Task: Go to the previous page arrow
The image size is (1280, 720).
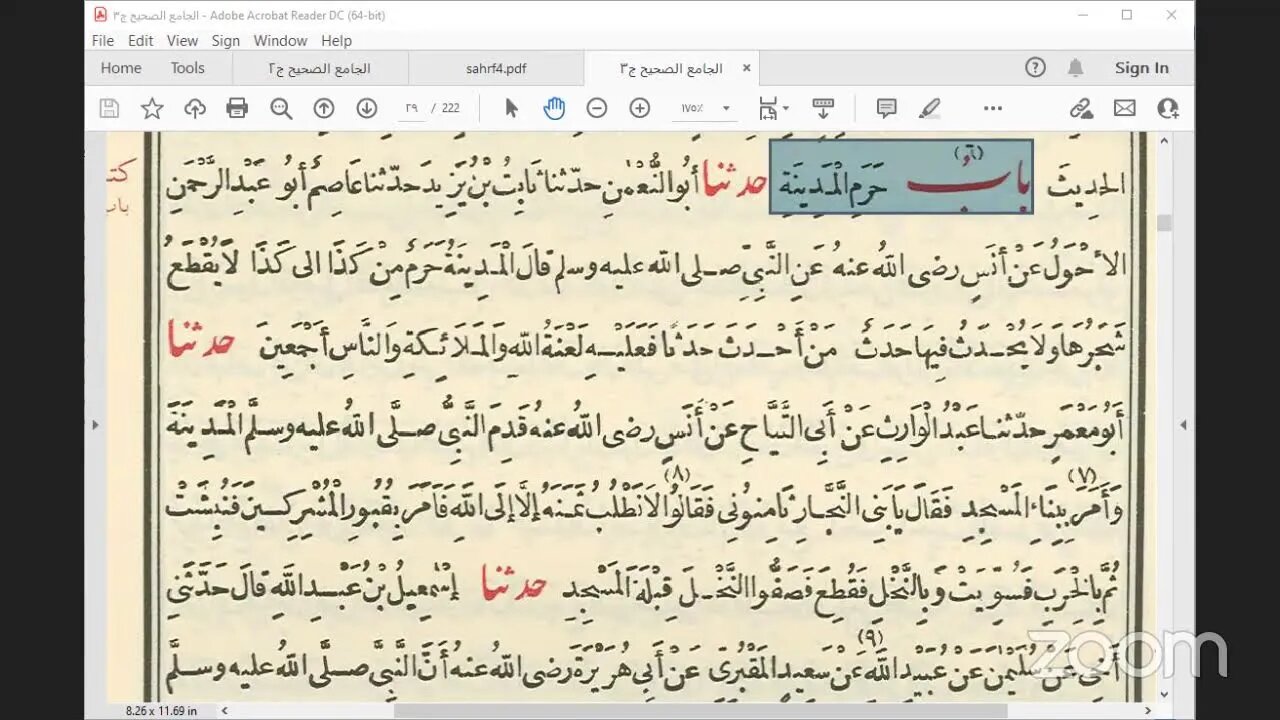Action: click(x=324, y=108)
